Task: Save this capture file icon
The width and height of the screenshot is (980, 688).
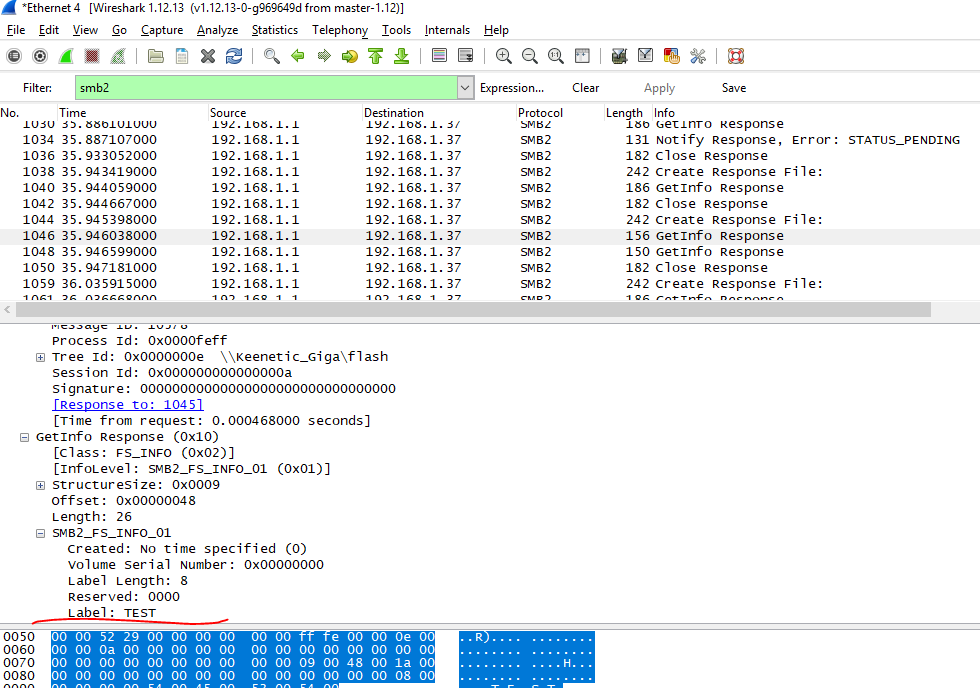Action: pos(182,56)
